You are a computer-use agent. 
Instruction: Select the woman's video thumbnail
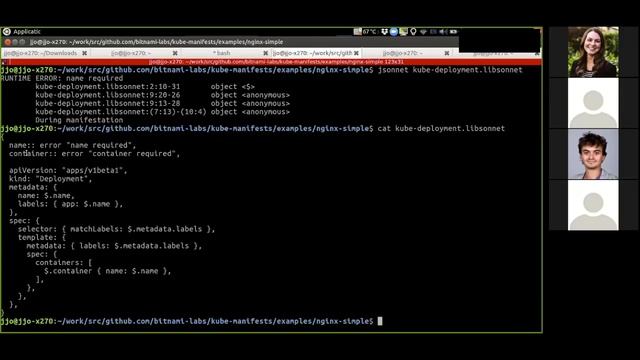click(x=593, y=52)
